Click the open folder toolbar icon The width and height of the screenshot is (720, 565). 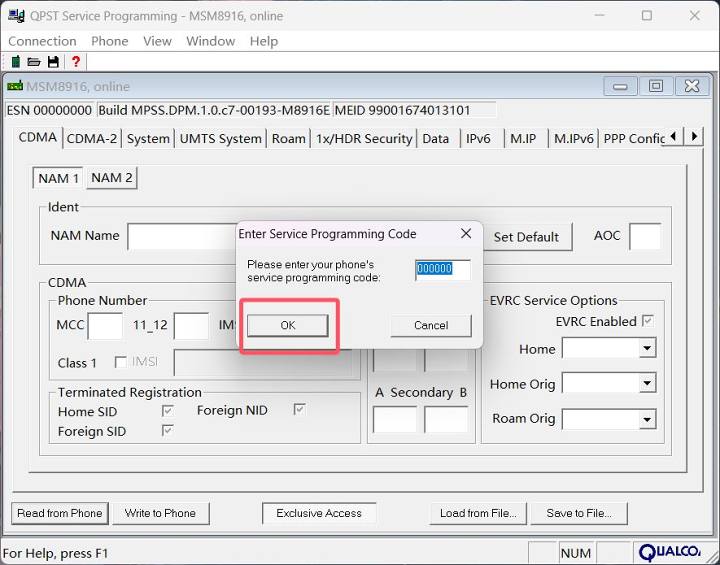[34, 62]
